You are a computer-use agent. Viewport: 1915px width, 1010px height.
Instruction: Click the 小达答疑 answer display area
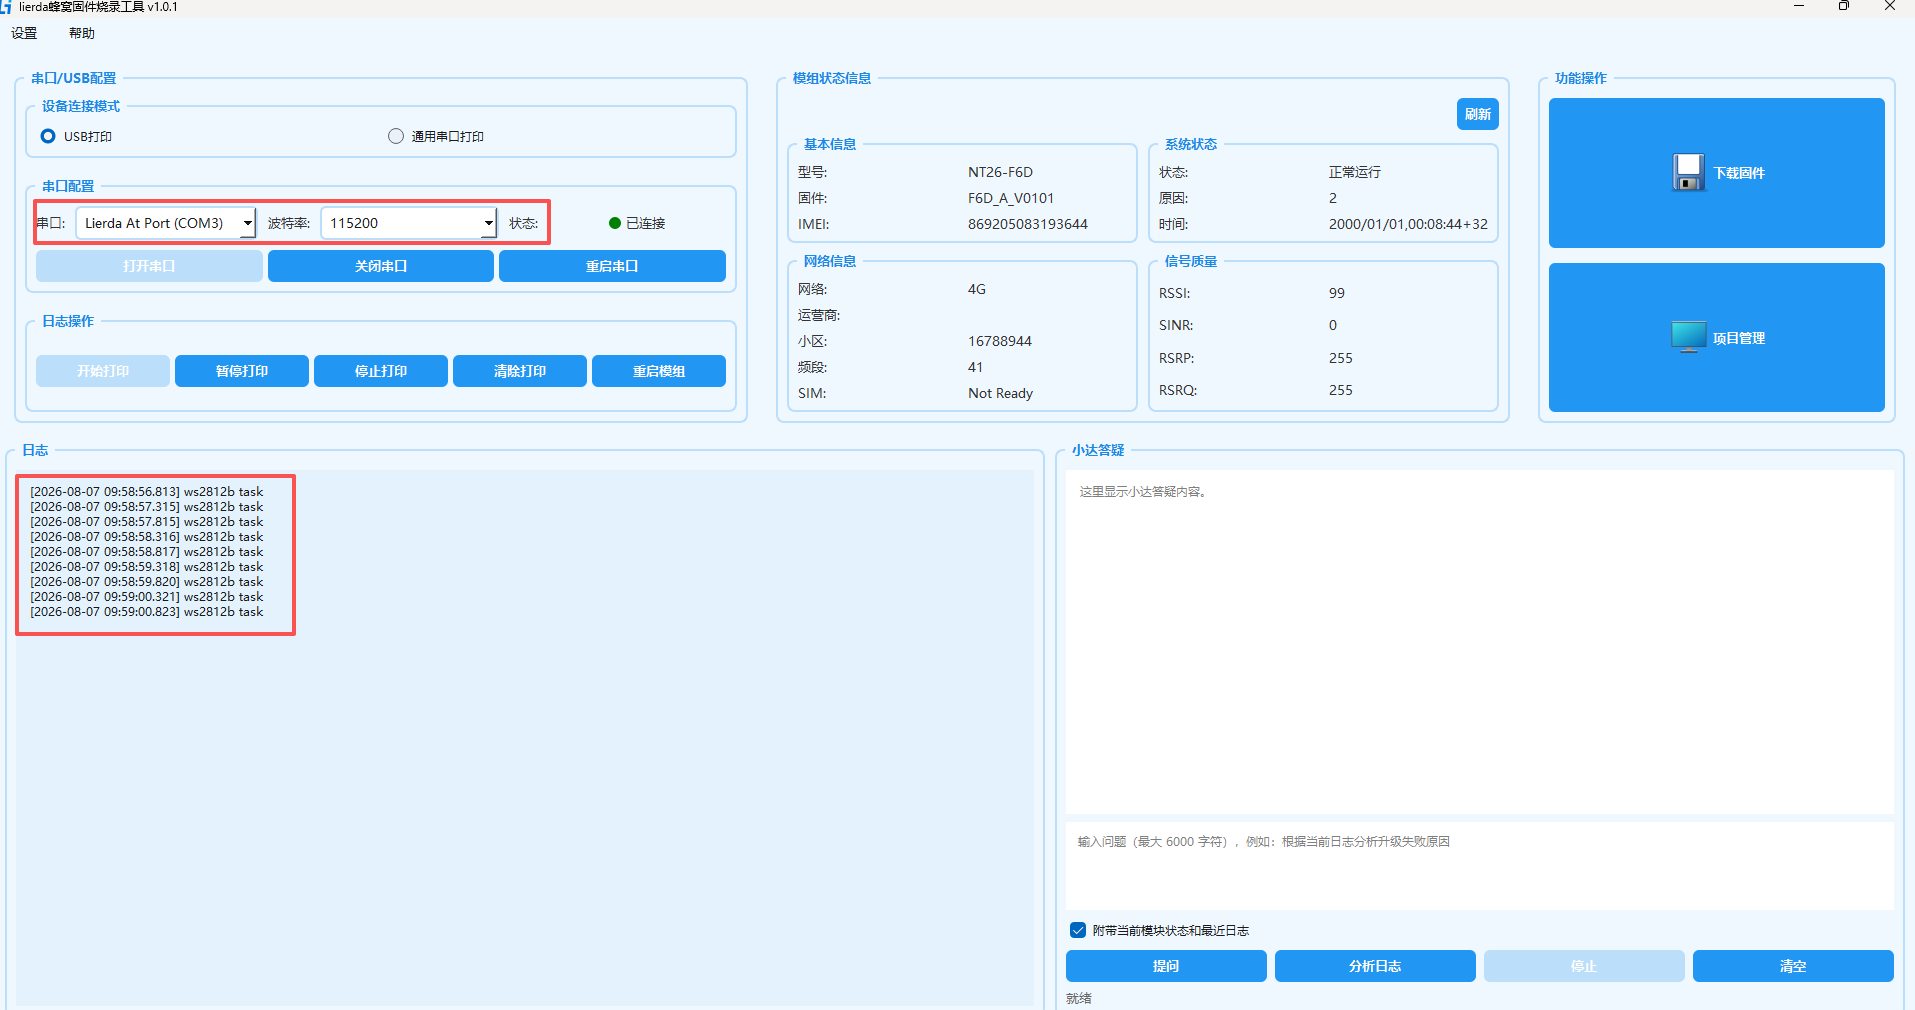pyautogui.click(x=1480, y=642)
